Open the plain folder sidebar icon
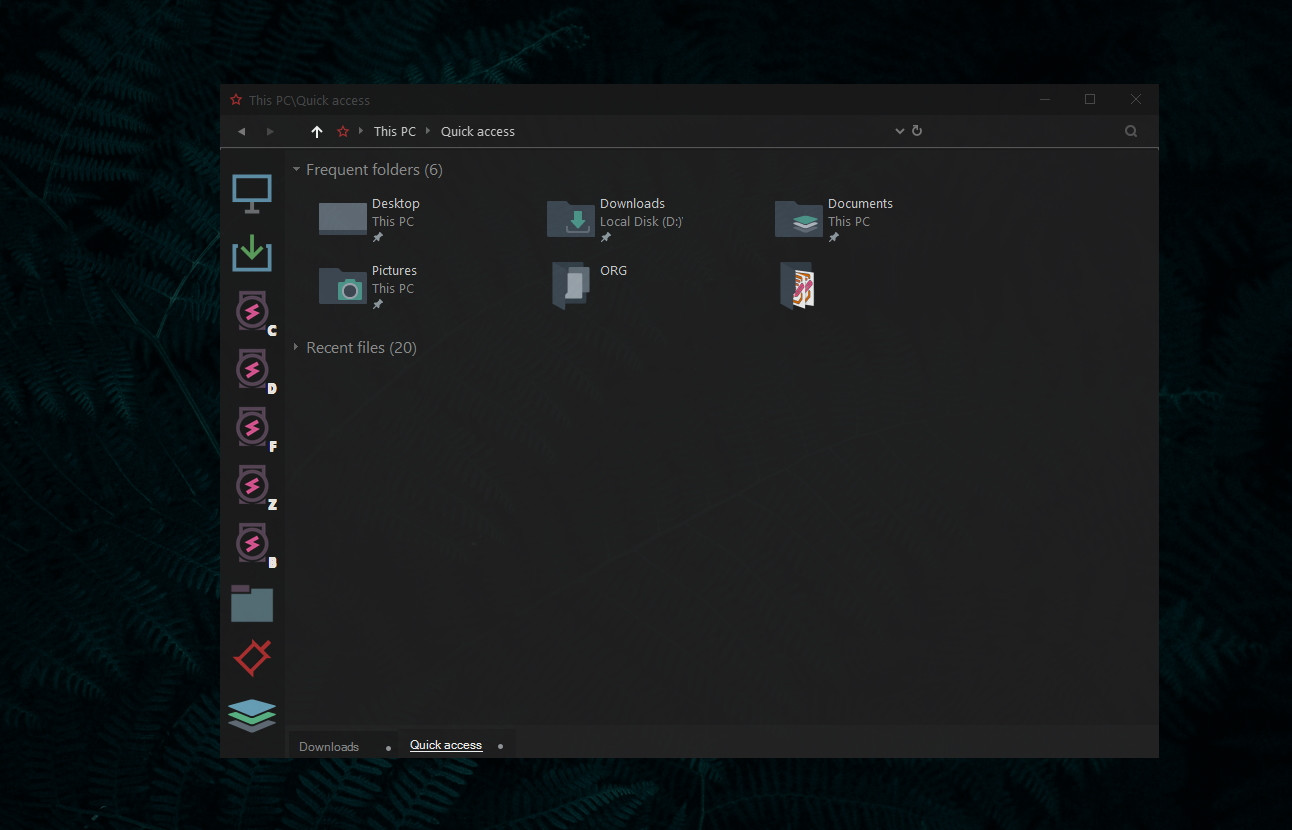 point(252,603)
